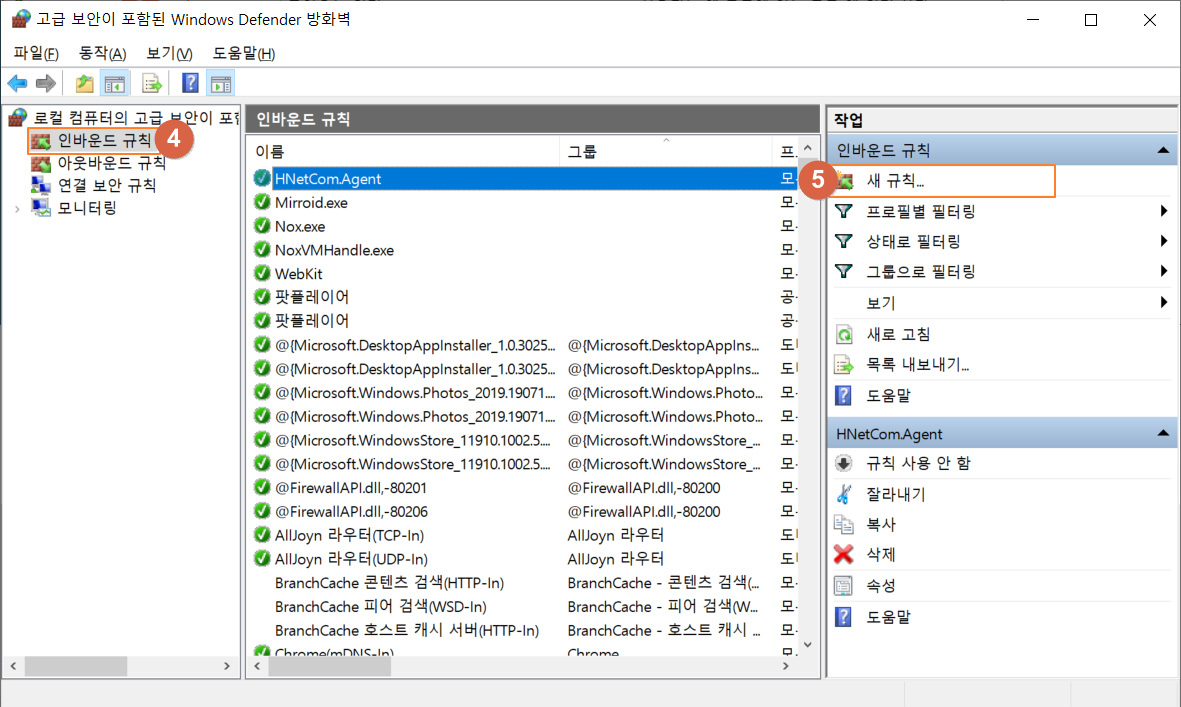Click the 목록 내보내기... action link
This screenshot has width=1181, height=707.
point(917,365)
